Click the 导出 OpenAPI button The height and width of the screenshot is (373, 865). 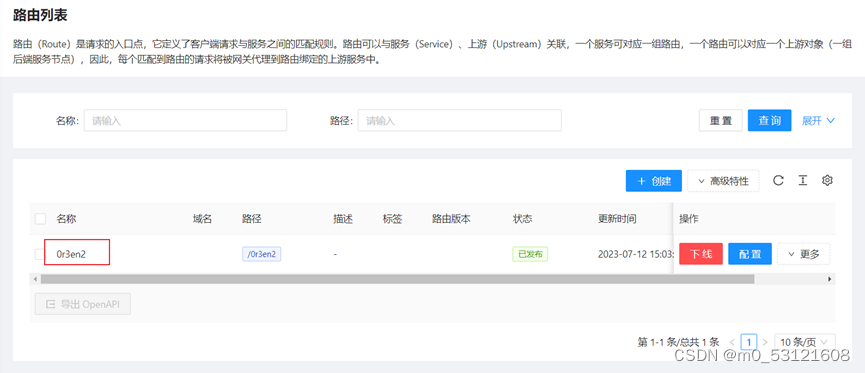click(x=83, y=304)
